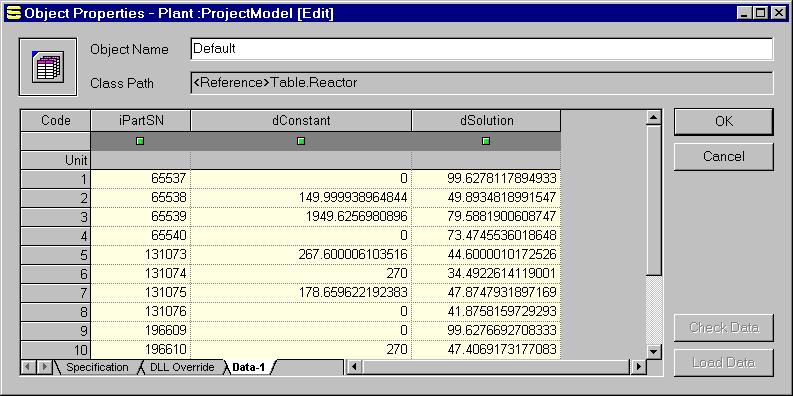This screenshot has height=396, width=793.
Task: Click dSolution value 73.4745536018648
Action: 486,236
